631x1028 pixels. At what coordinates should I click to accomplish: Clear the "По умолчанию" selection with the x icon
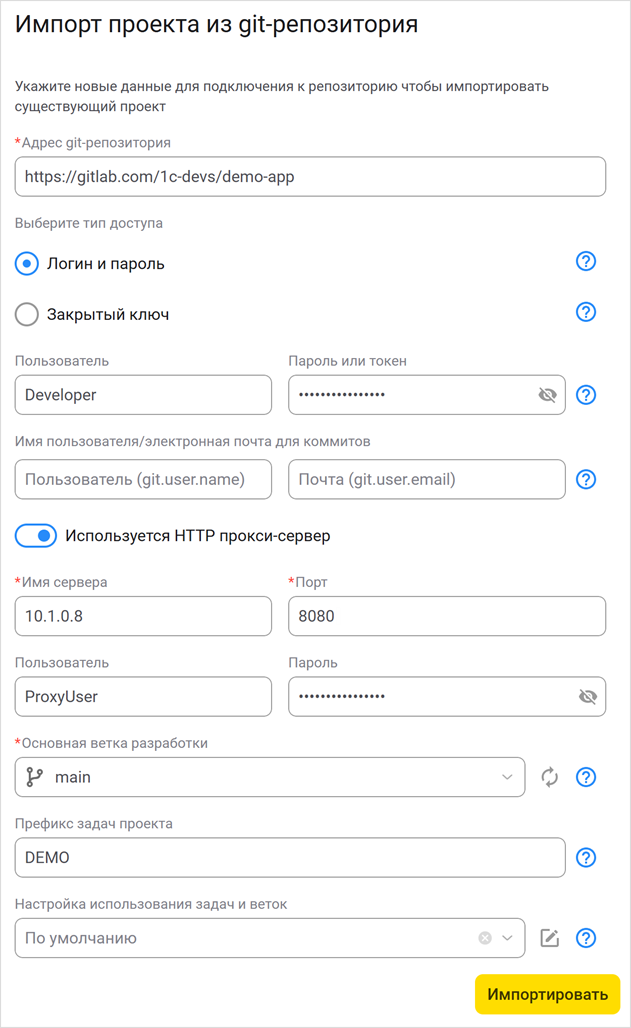(x=484, y=938)
